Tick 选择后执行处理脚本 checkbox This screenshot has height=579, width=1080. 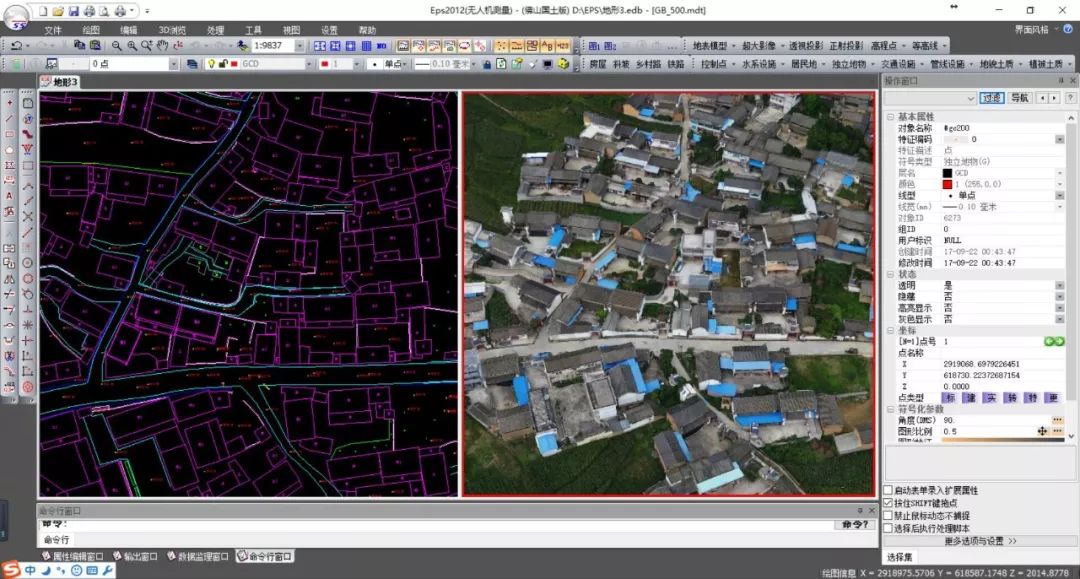point(888,528)
